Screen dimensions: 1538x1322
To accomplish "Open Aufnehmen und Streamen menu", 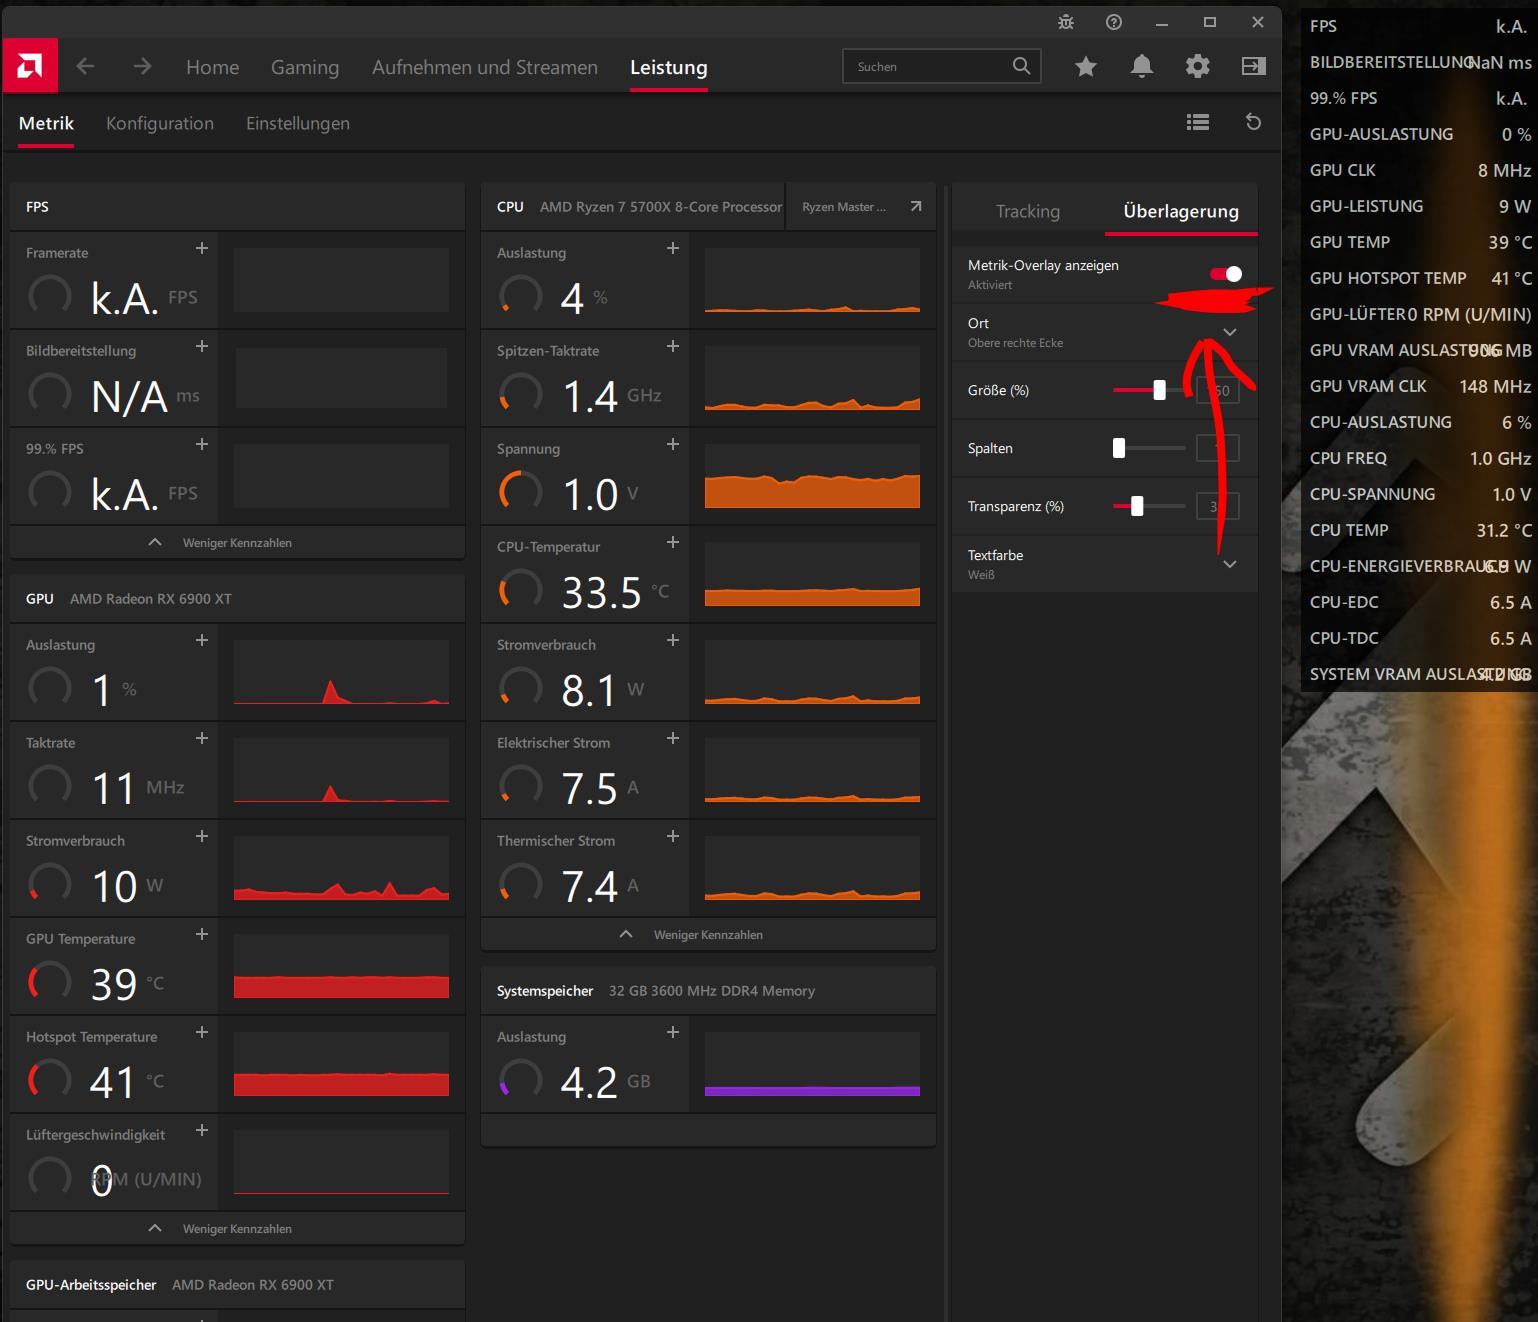I will (x=485, y=67).
